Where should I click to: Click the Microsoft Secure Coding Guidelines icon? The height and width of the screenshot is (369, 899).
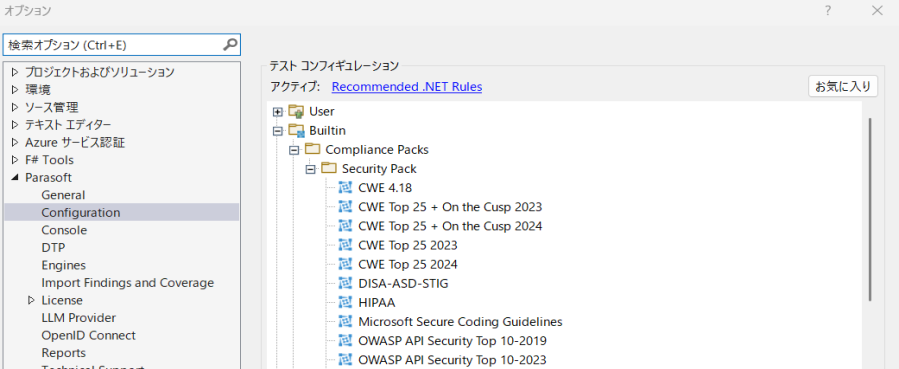click(345, 321)
